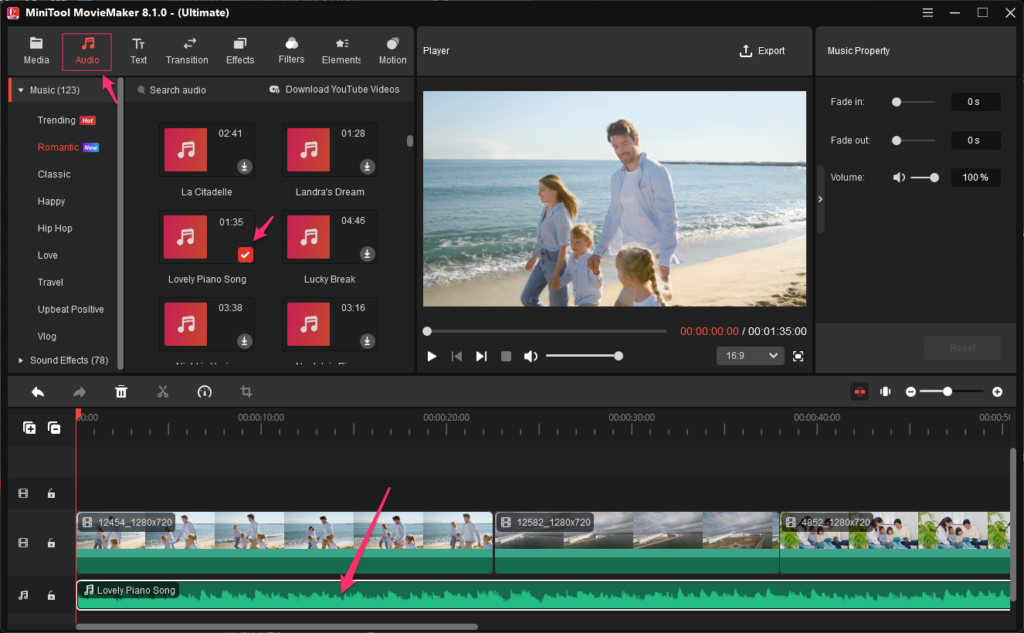This screenshot has width=1024, height=633.
Task: Click the undo arrow in timeline toolbar
Action: click(x=38, y=392)
